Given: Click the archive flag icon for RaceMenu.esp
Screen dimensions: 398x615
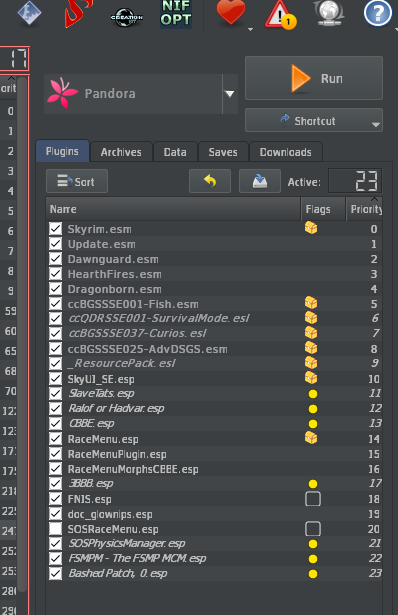Looking at the screenshot, I should pyautogui.click(x=311, y=438).
